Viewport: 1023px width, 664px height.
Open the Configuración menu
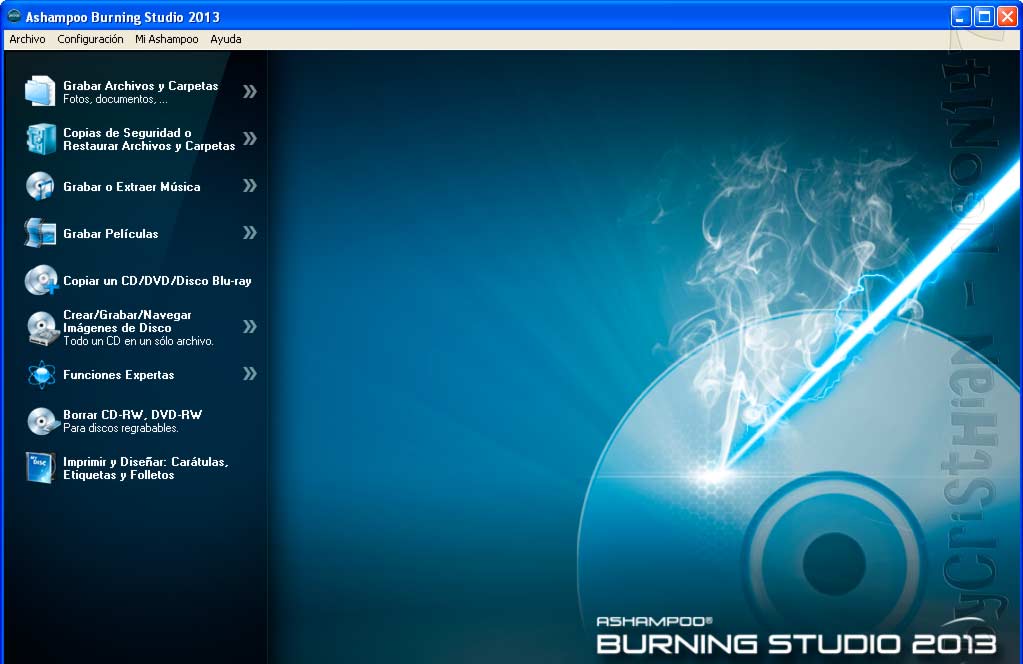point(90,39)
